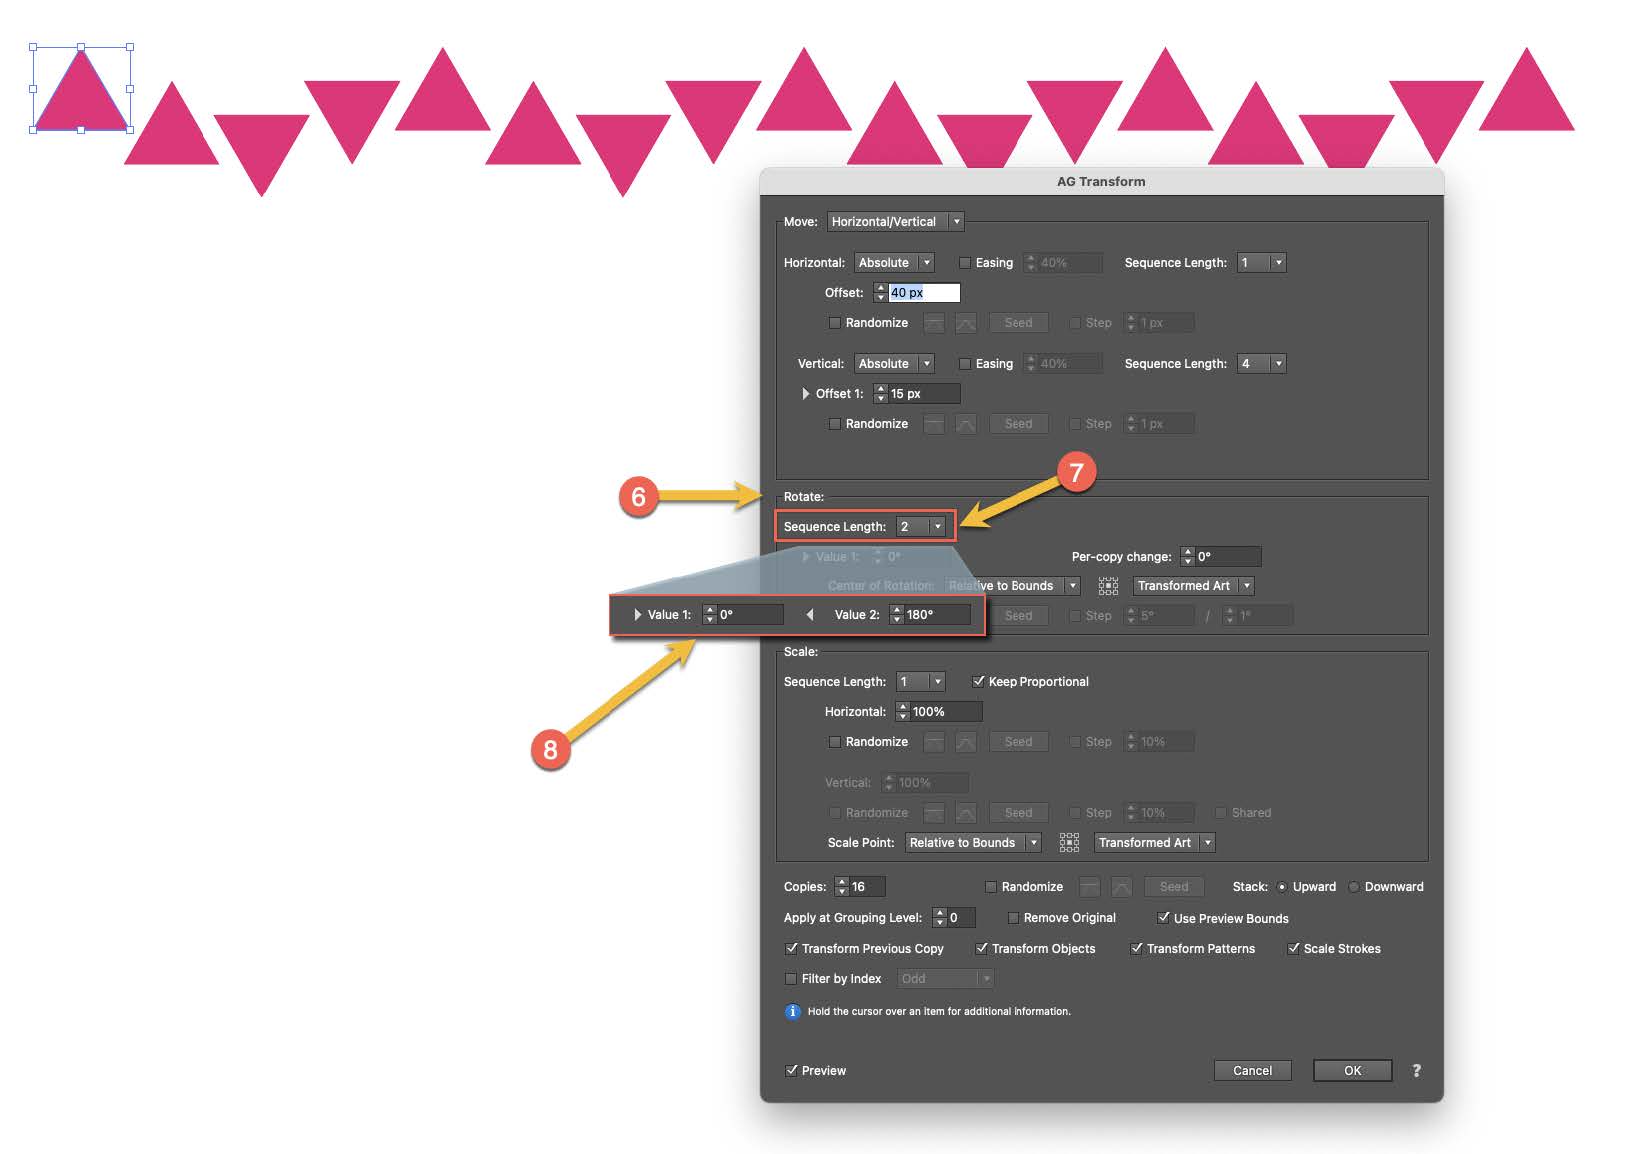Click Apply at Grouping Level stepper
The height and width of the screenshot is (1154, 1626).
coord(939,917)
